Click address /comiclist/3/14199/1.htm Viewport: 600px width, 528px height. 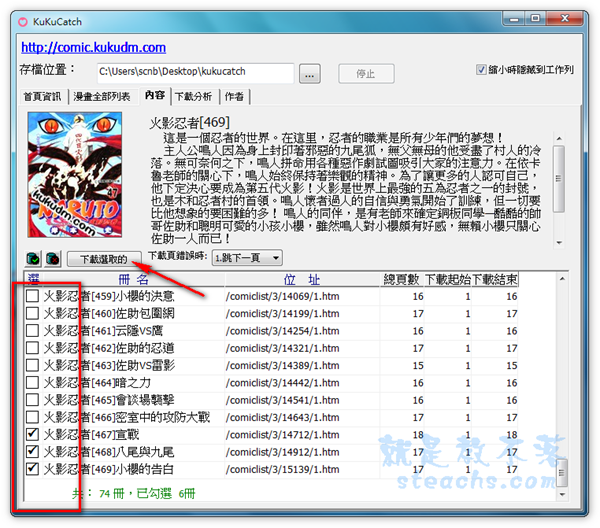pyautogui.click(x=282, y=313)
